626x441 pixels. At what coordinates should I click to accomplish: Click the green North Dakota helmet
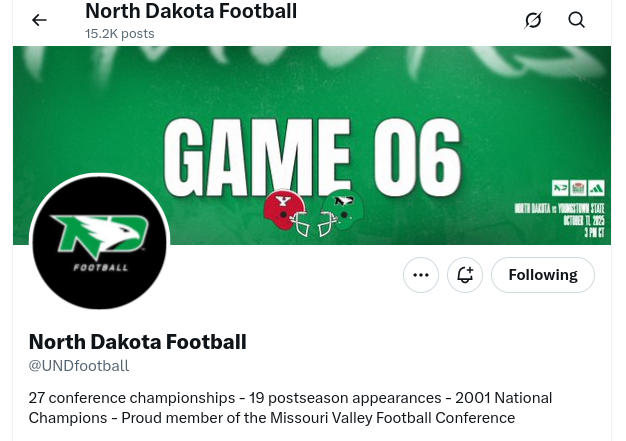point(342,211)
